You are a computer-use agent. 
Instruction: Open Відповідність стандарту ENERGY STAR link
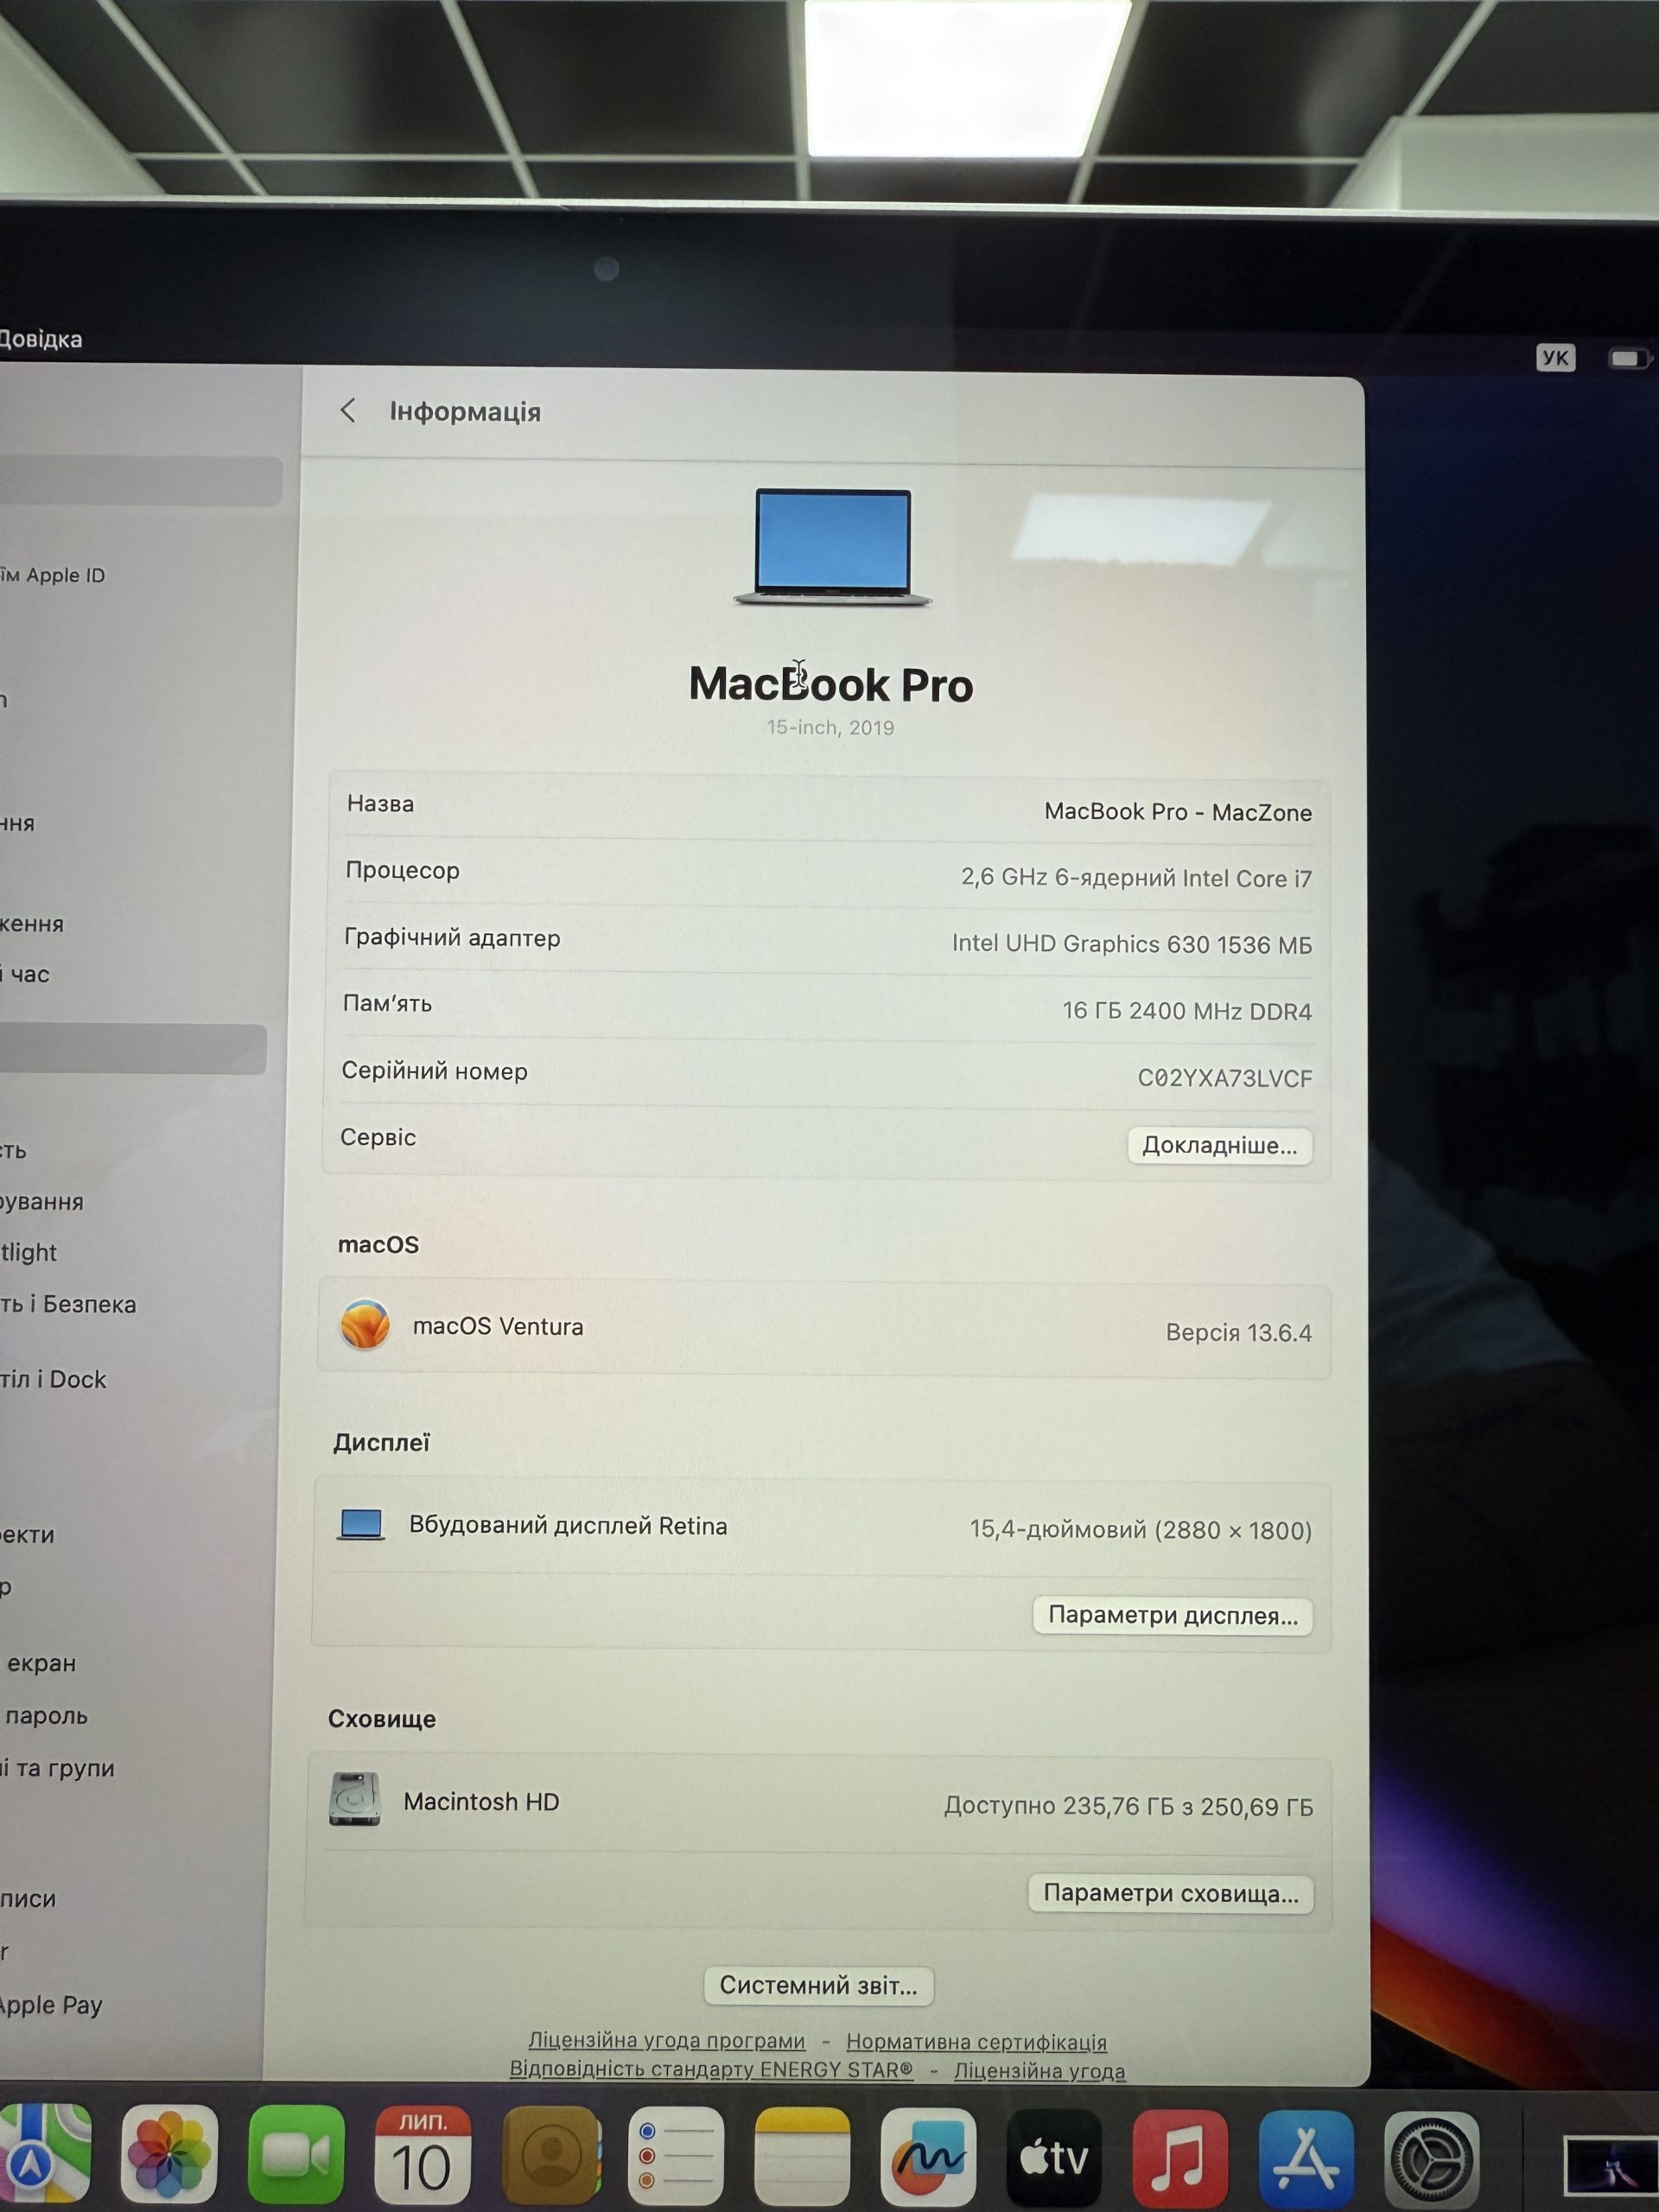pyautogui.click(x=711, y=2069)
